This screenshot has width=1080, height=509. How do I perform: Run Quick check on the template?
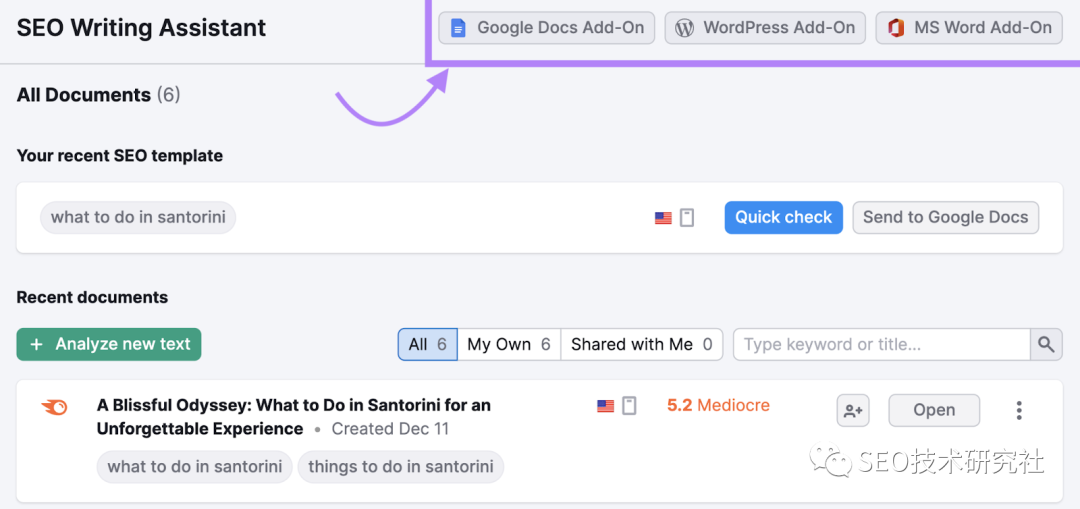(783, 217)
